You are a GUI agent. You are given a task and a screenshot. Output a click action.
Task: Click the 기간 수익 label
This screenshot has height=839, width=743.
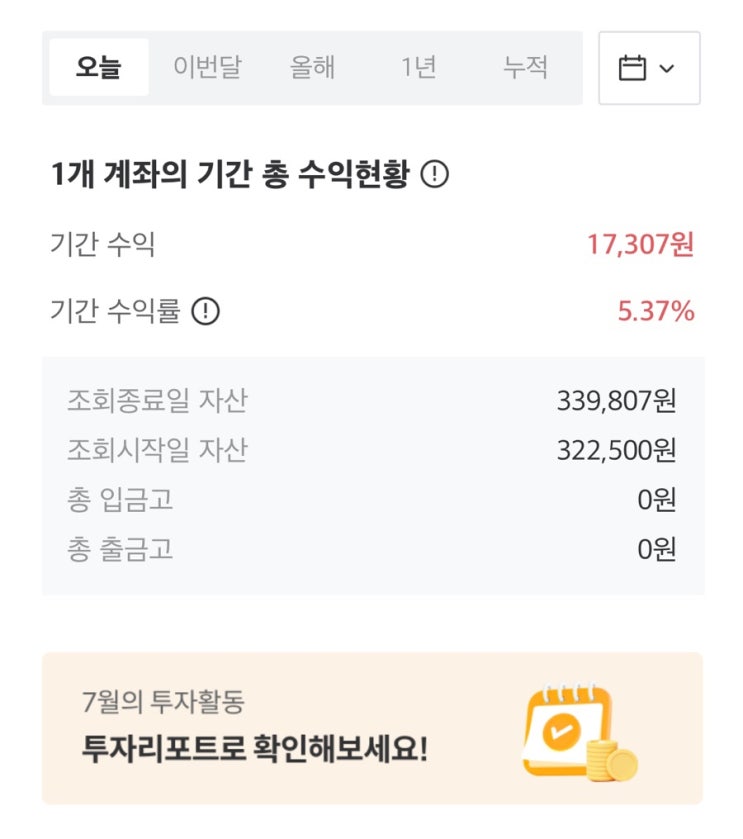[x=102, y=245]
